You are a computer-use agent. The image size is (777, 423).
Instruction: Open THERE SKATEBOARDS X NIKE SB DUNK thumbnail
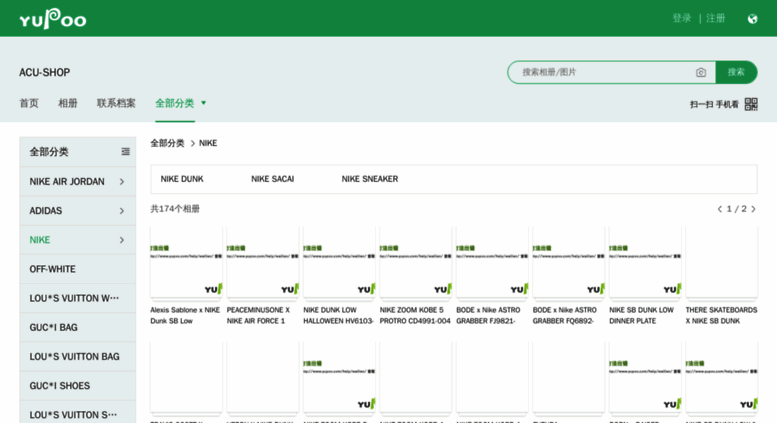[x=722, y=263]
